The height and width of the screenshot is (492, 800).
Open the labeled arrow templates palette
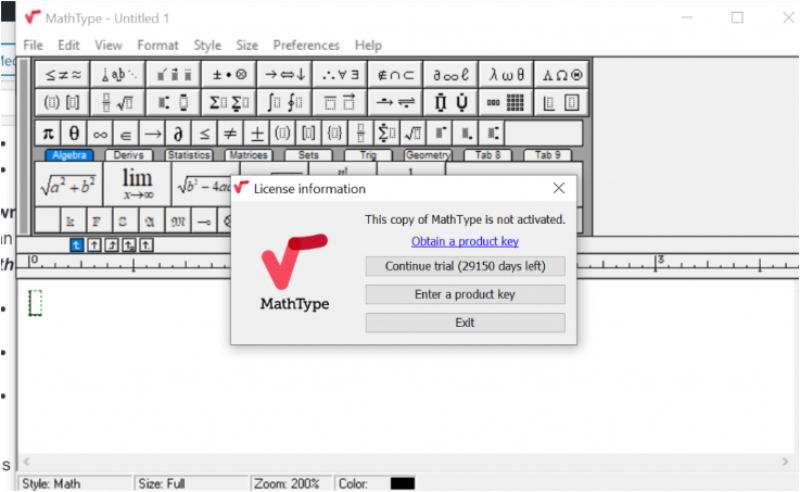tap(395, 103)
